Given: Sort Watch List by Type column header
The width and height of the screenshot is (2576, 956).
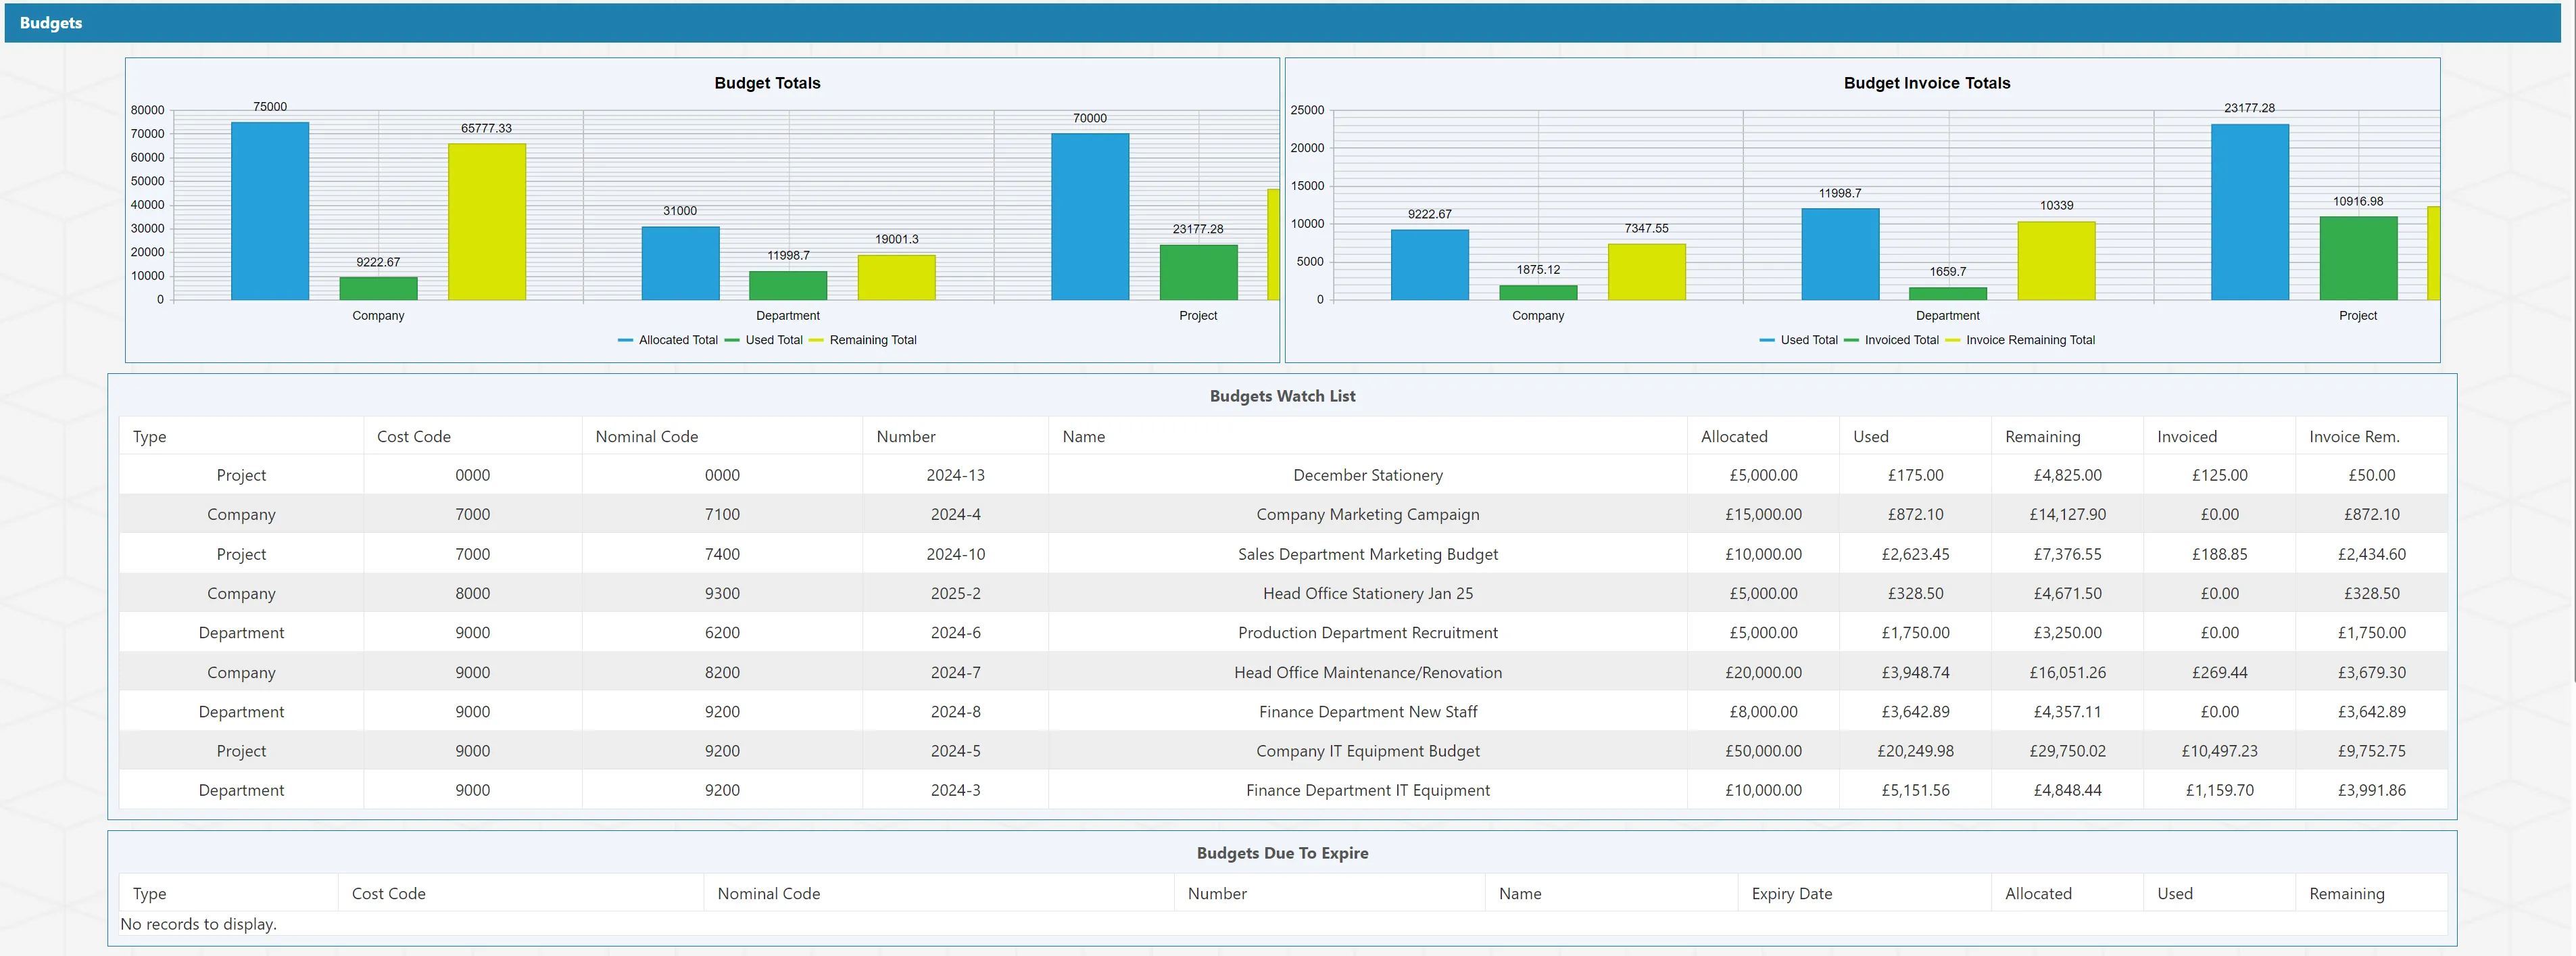Looking at the screenshot, I should (x=241, y=436).
